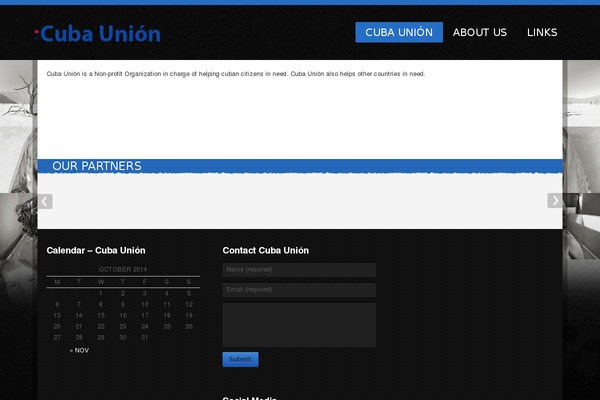The height and width of the screenshot is (400, 600).
Task: Click the Cuba Unión site logo
Action: click(x=98, y=33)
